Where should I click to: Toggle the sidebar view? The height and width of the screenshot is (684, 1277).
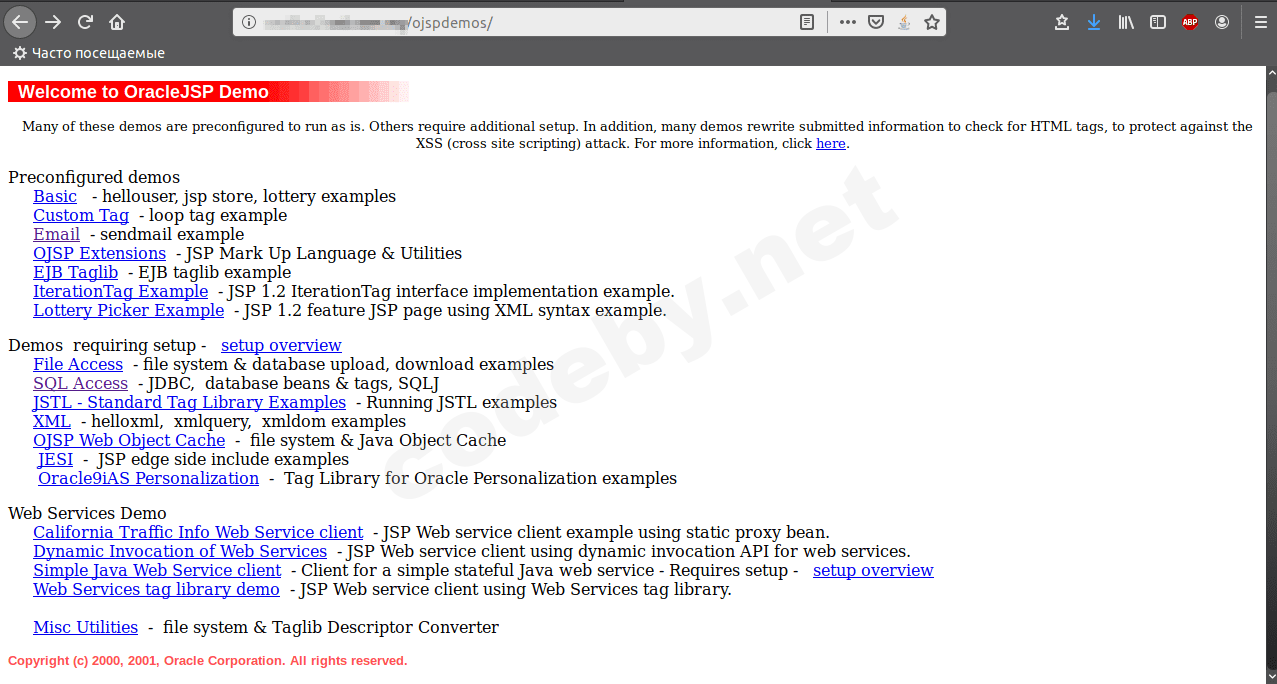[x=1158, y=22]
